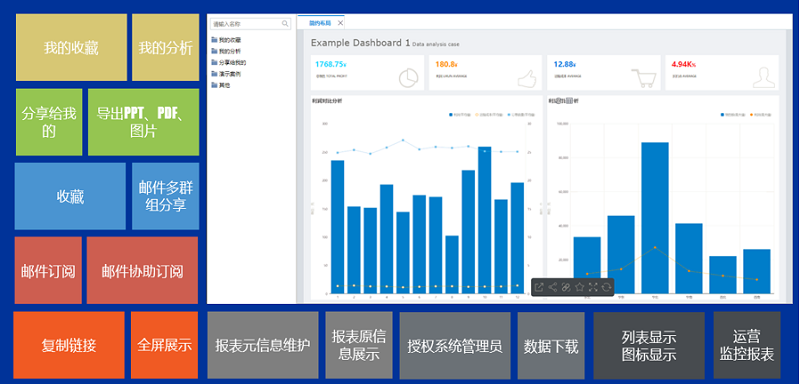Close the 简约布局 tab
The image size is (800, 384).
(x=340, y=23)
